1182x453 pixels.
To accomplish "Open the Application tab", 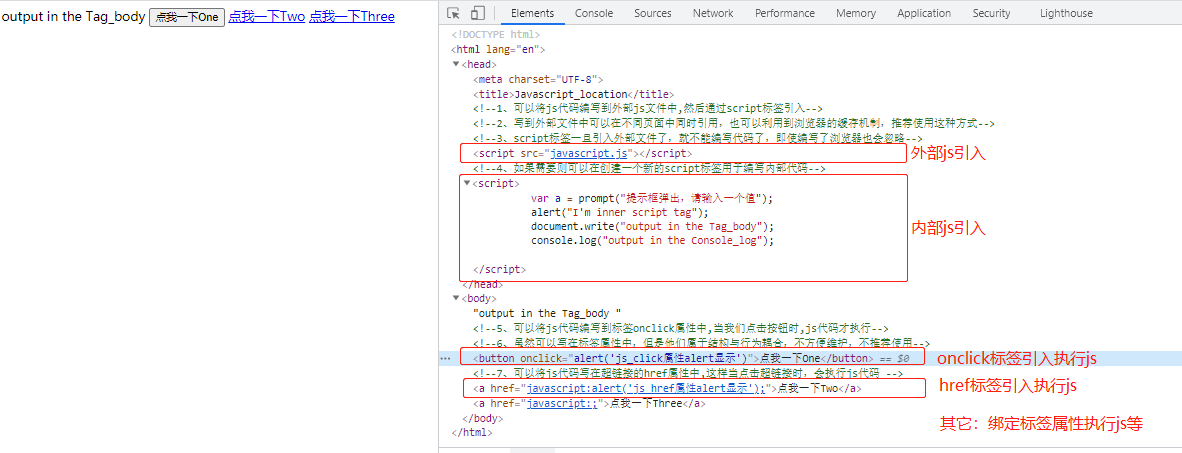I will 924,13.
